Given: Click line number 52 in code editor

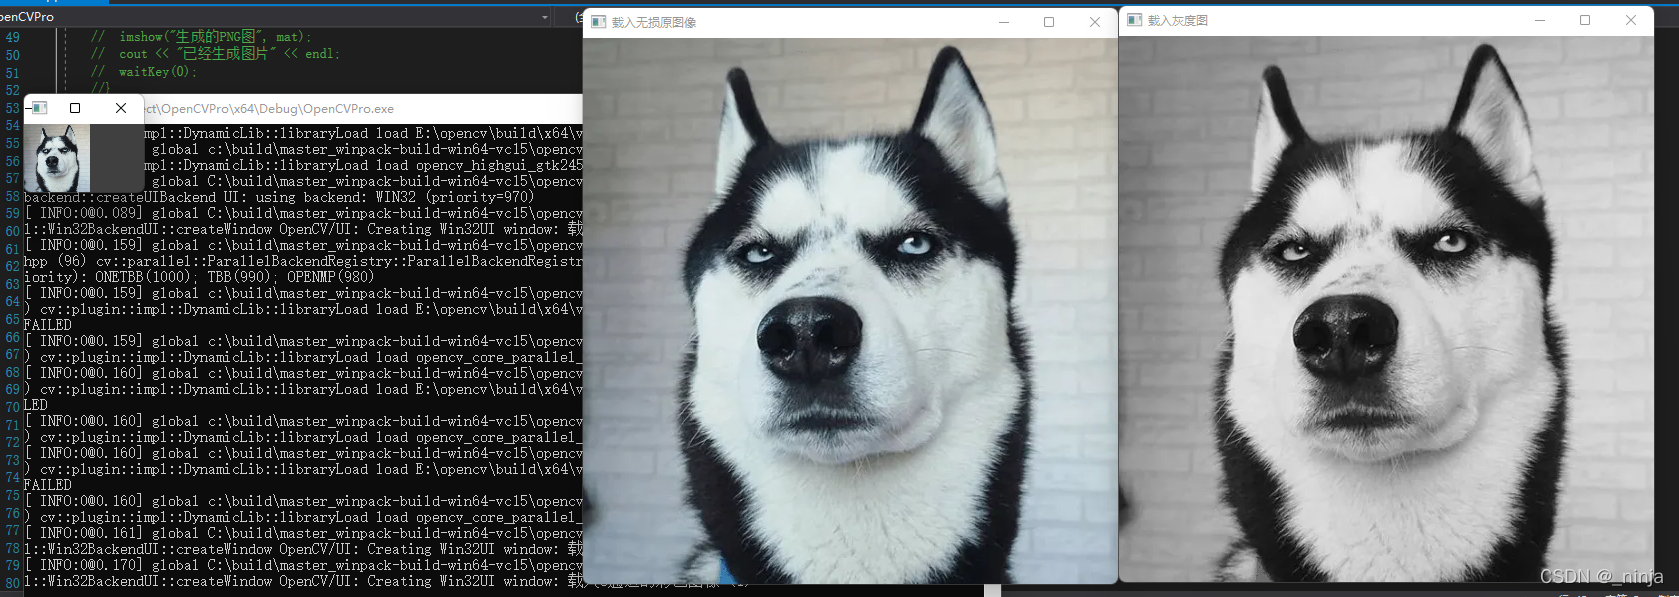Looking at the screenshot, I should [x=12, y=90].
